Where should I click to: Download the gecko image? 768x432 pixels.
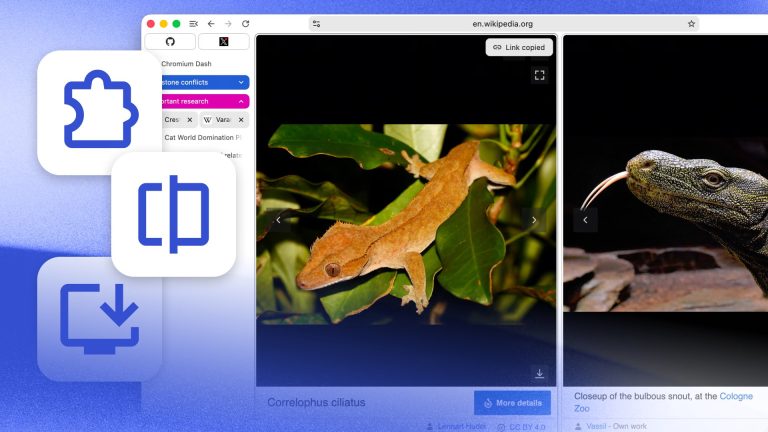539,373
